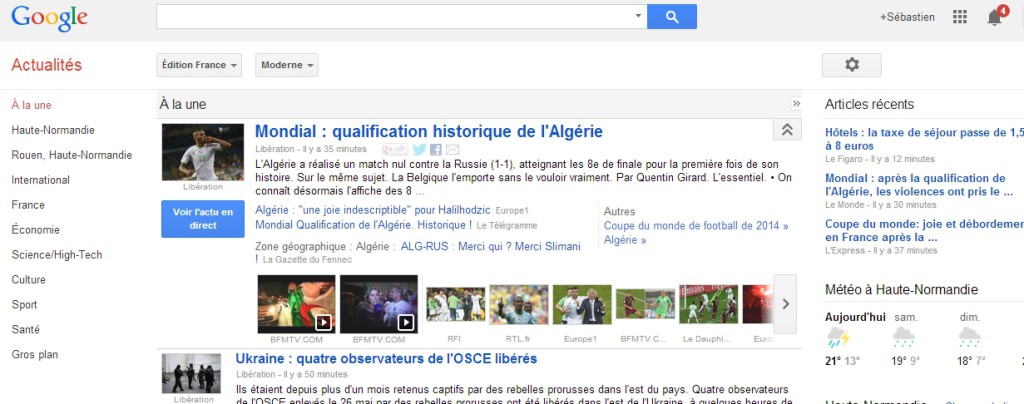Open the notifications bell

tap(995, 17)
